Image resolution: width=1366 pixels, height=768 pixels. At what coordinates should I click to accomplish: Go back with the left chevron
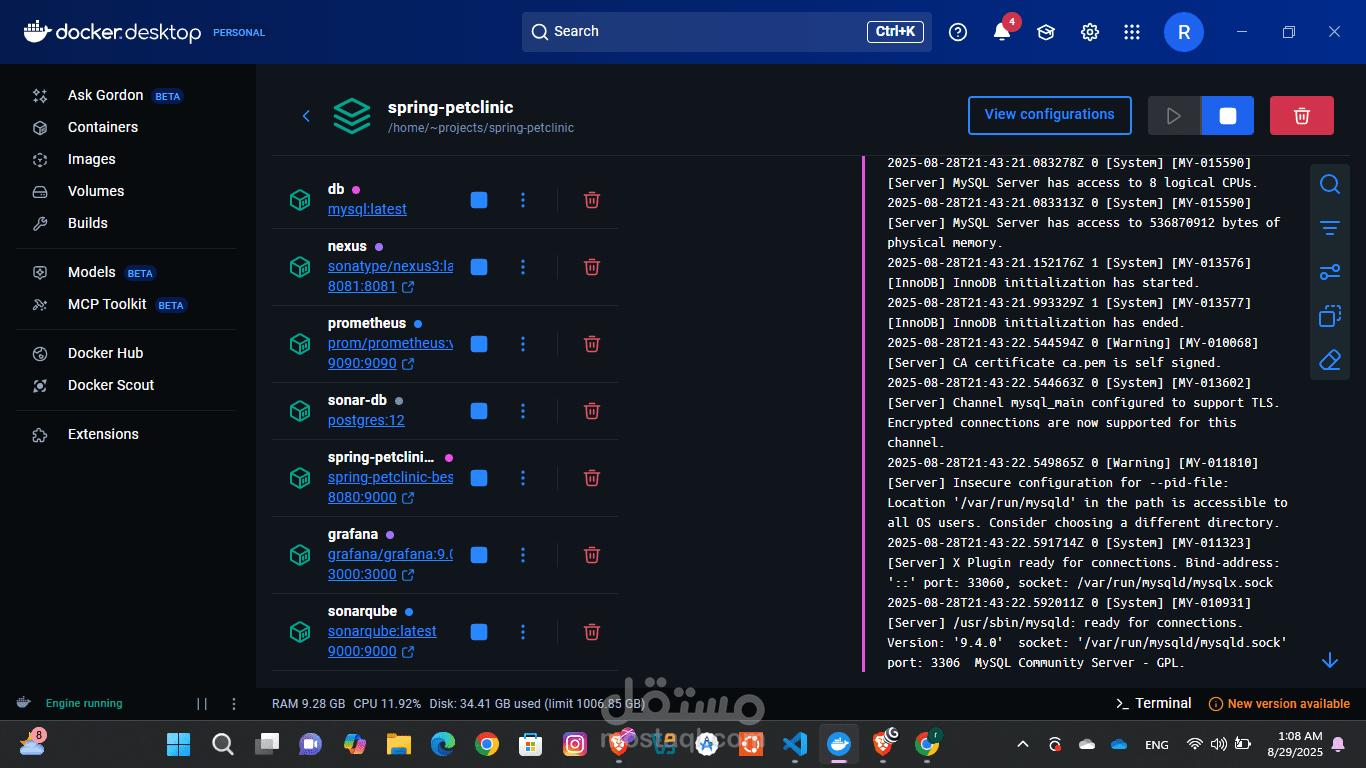306,116
